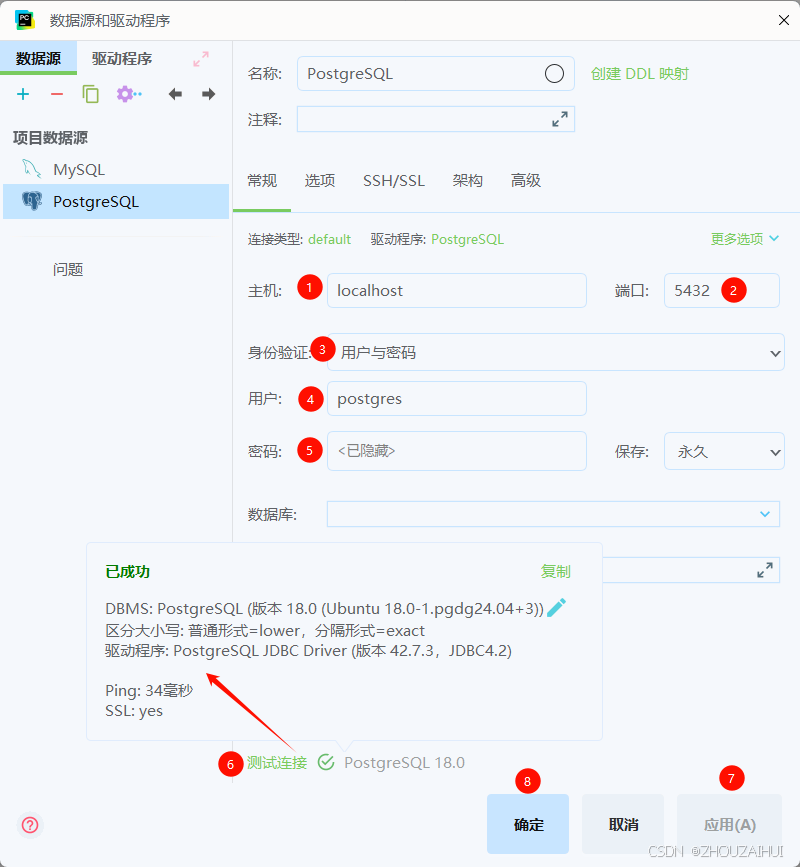Open the SSH/SSL tab
800x867 pixels.
[x=394, y=181]
